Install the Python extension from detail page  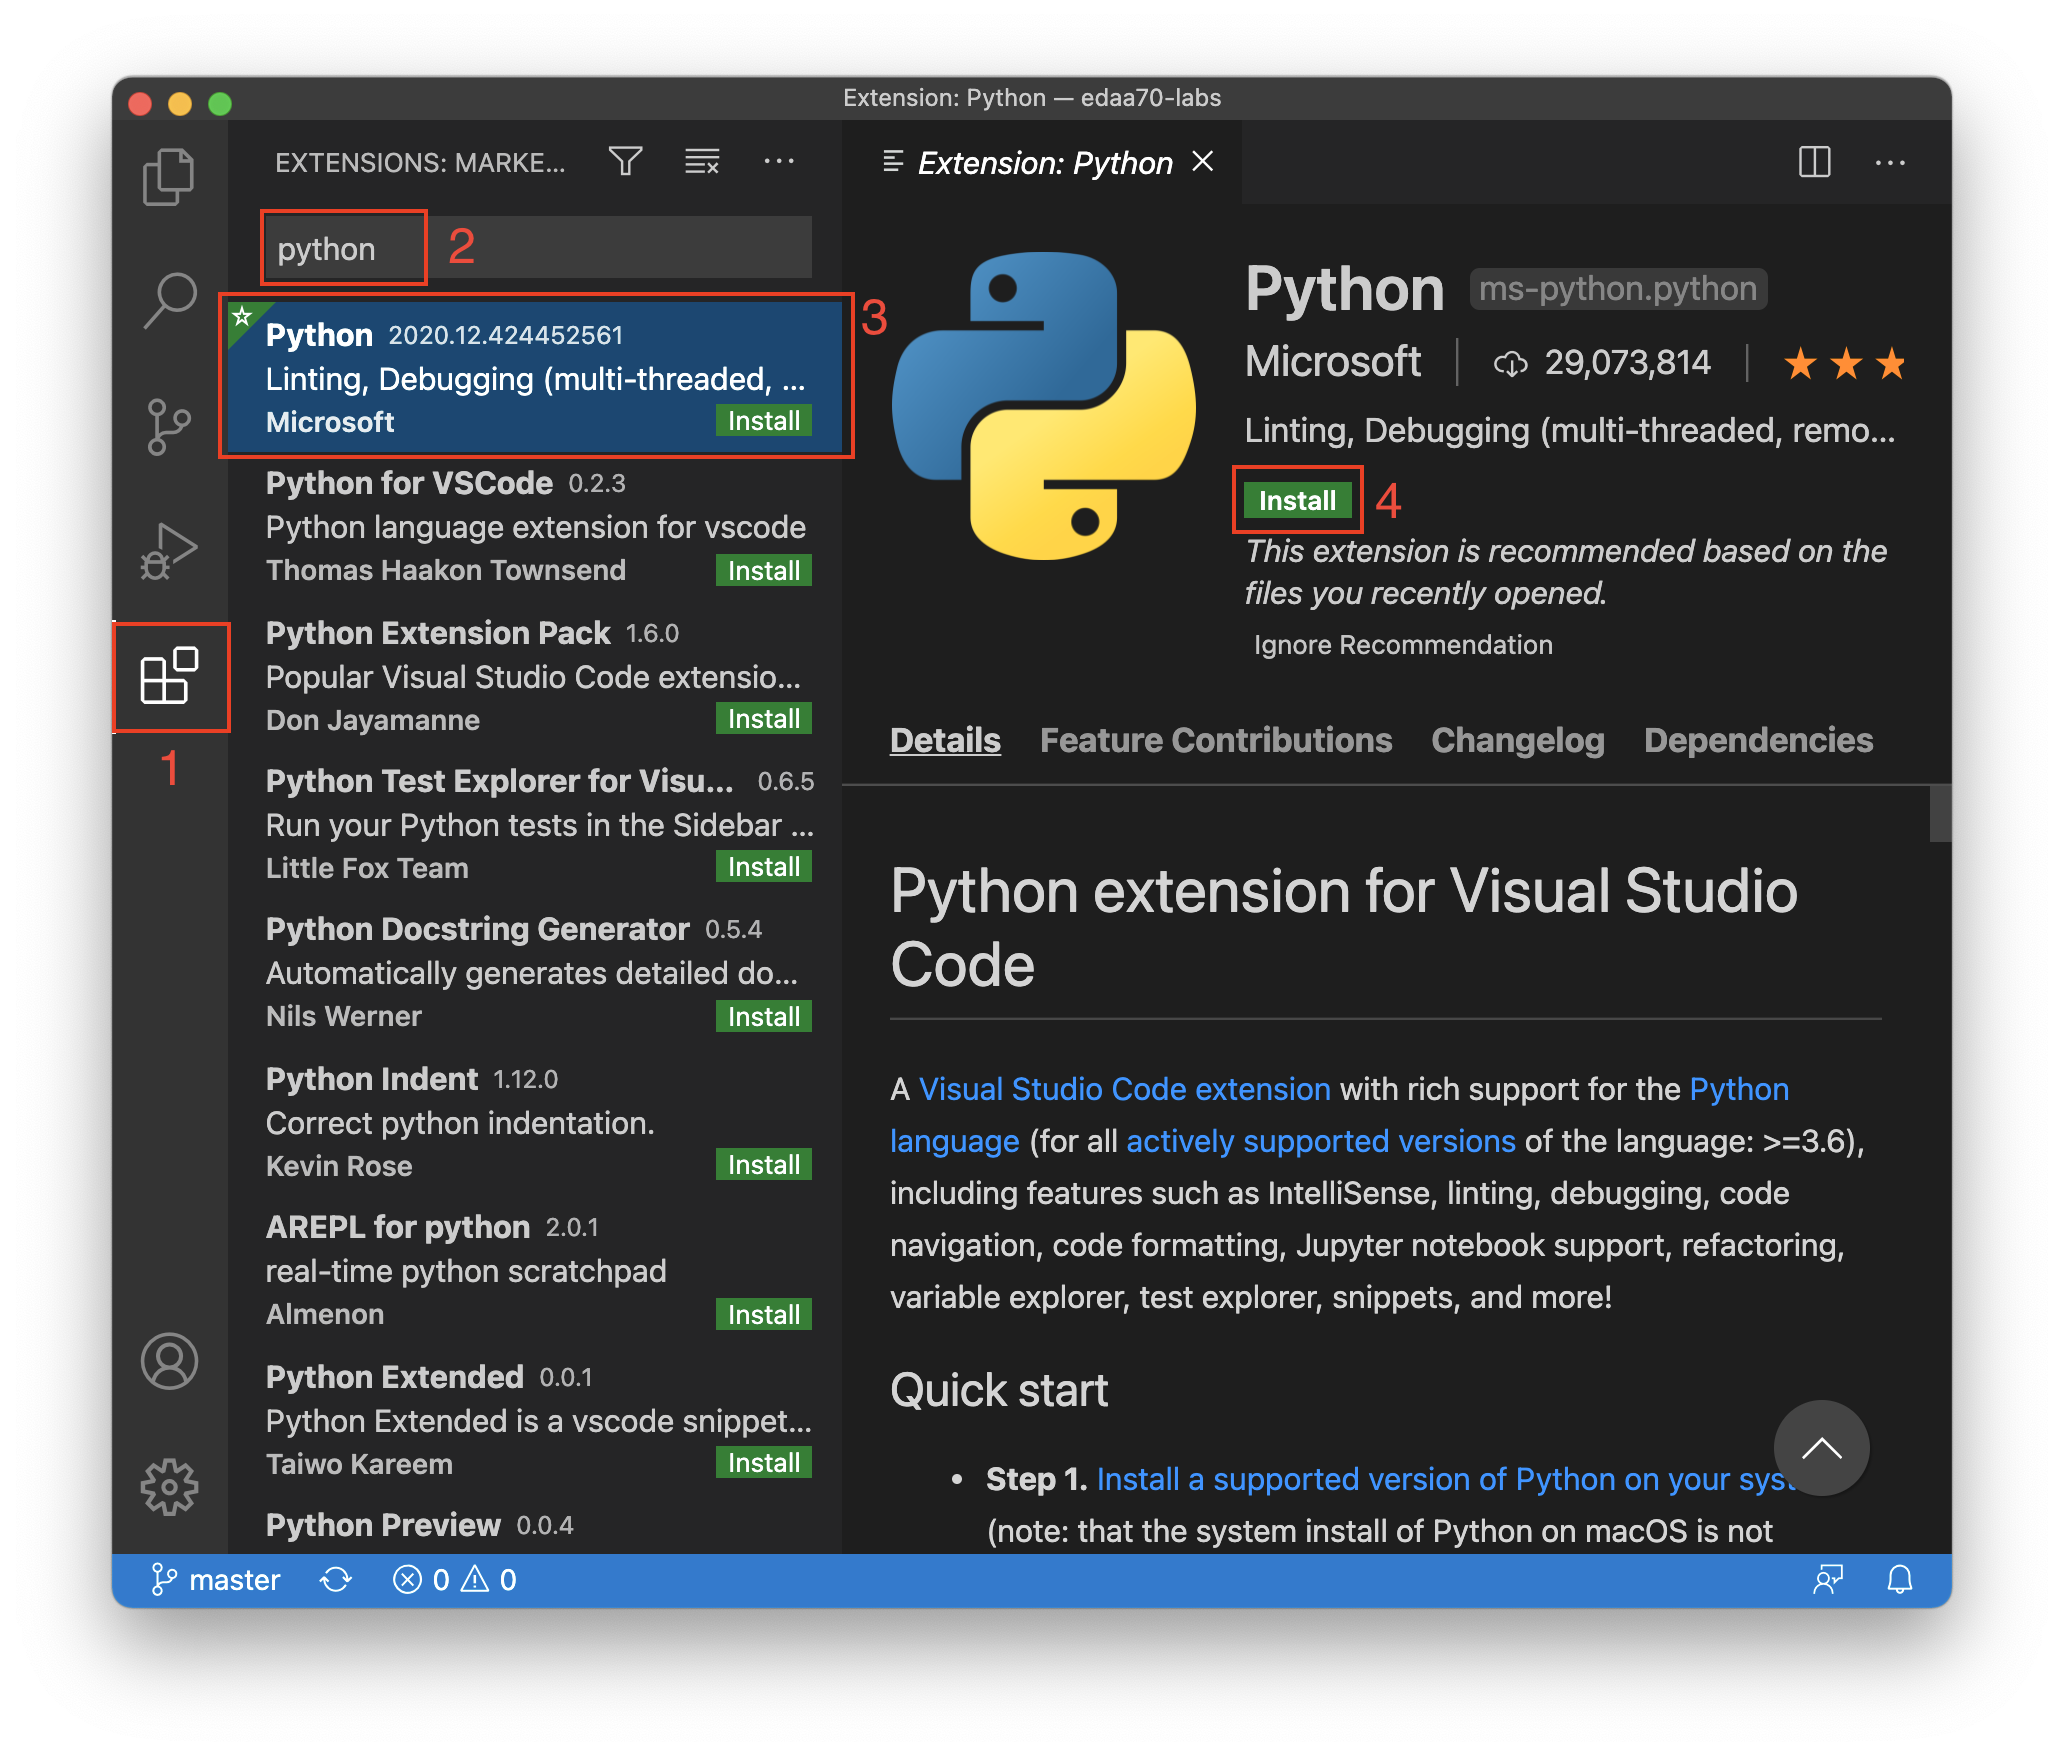coord(1297,500)
